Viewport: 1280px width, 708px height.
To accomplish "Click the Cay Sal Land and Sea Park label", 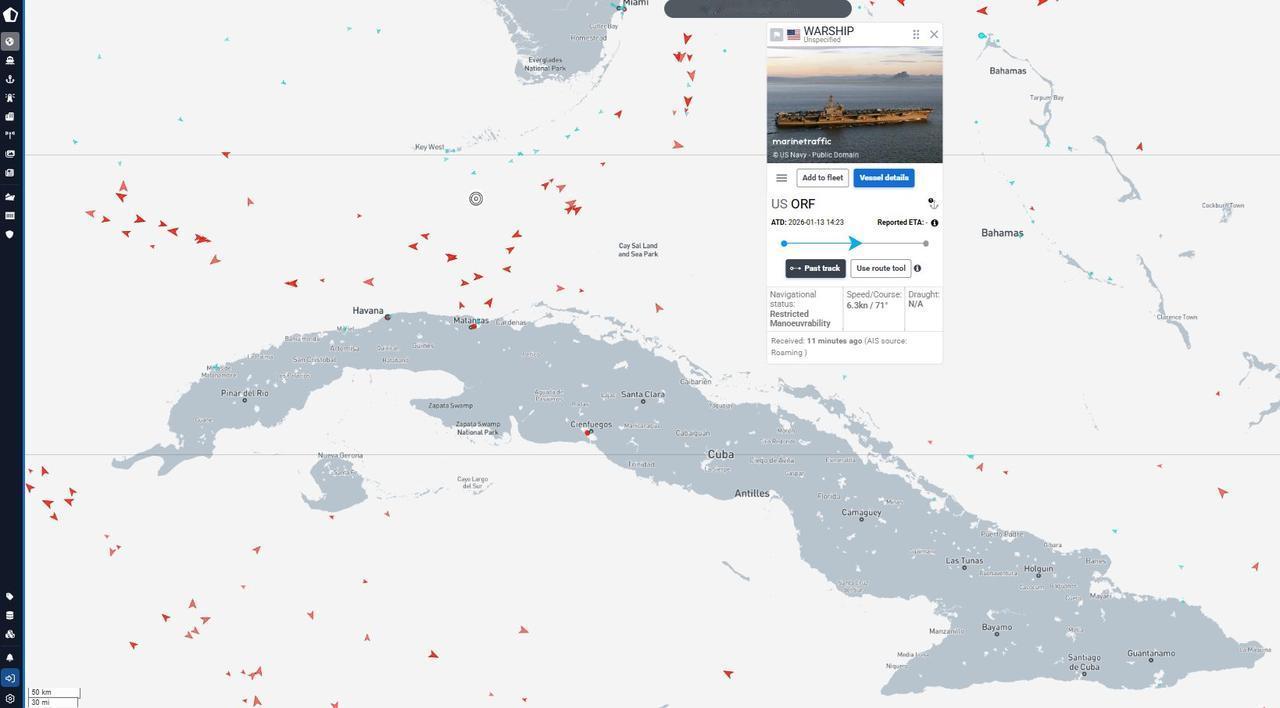I will pyautogui.click(x=638, y=250).
